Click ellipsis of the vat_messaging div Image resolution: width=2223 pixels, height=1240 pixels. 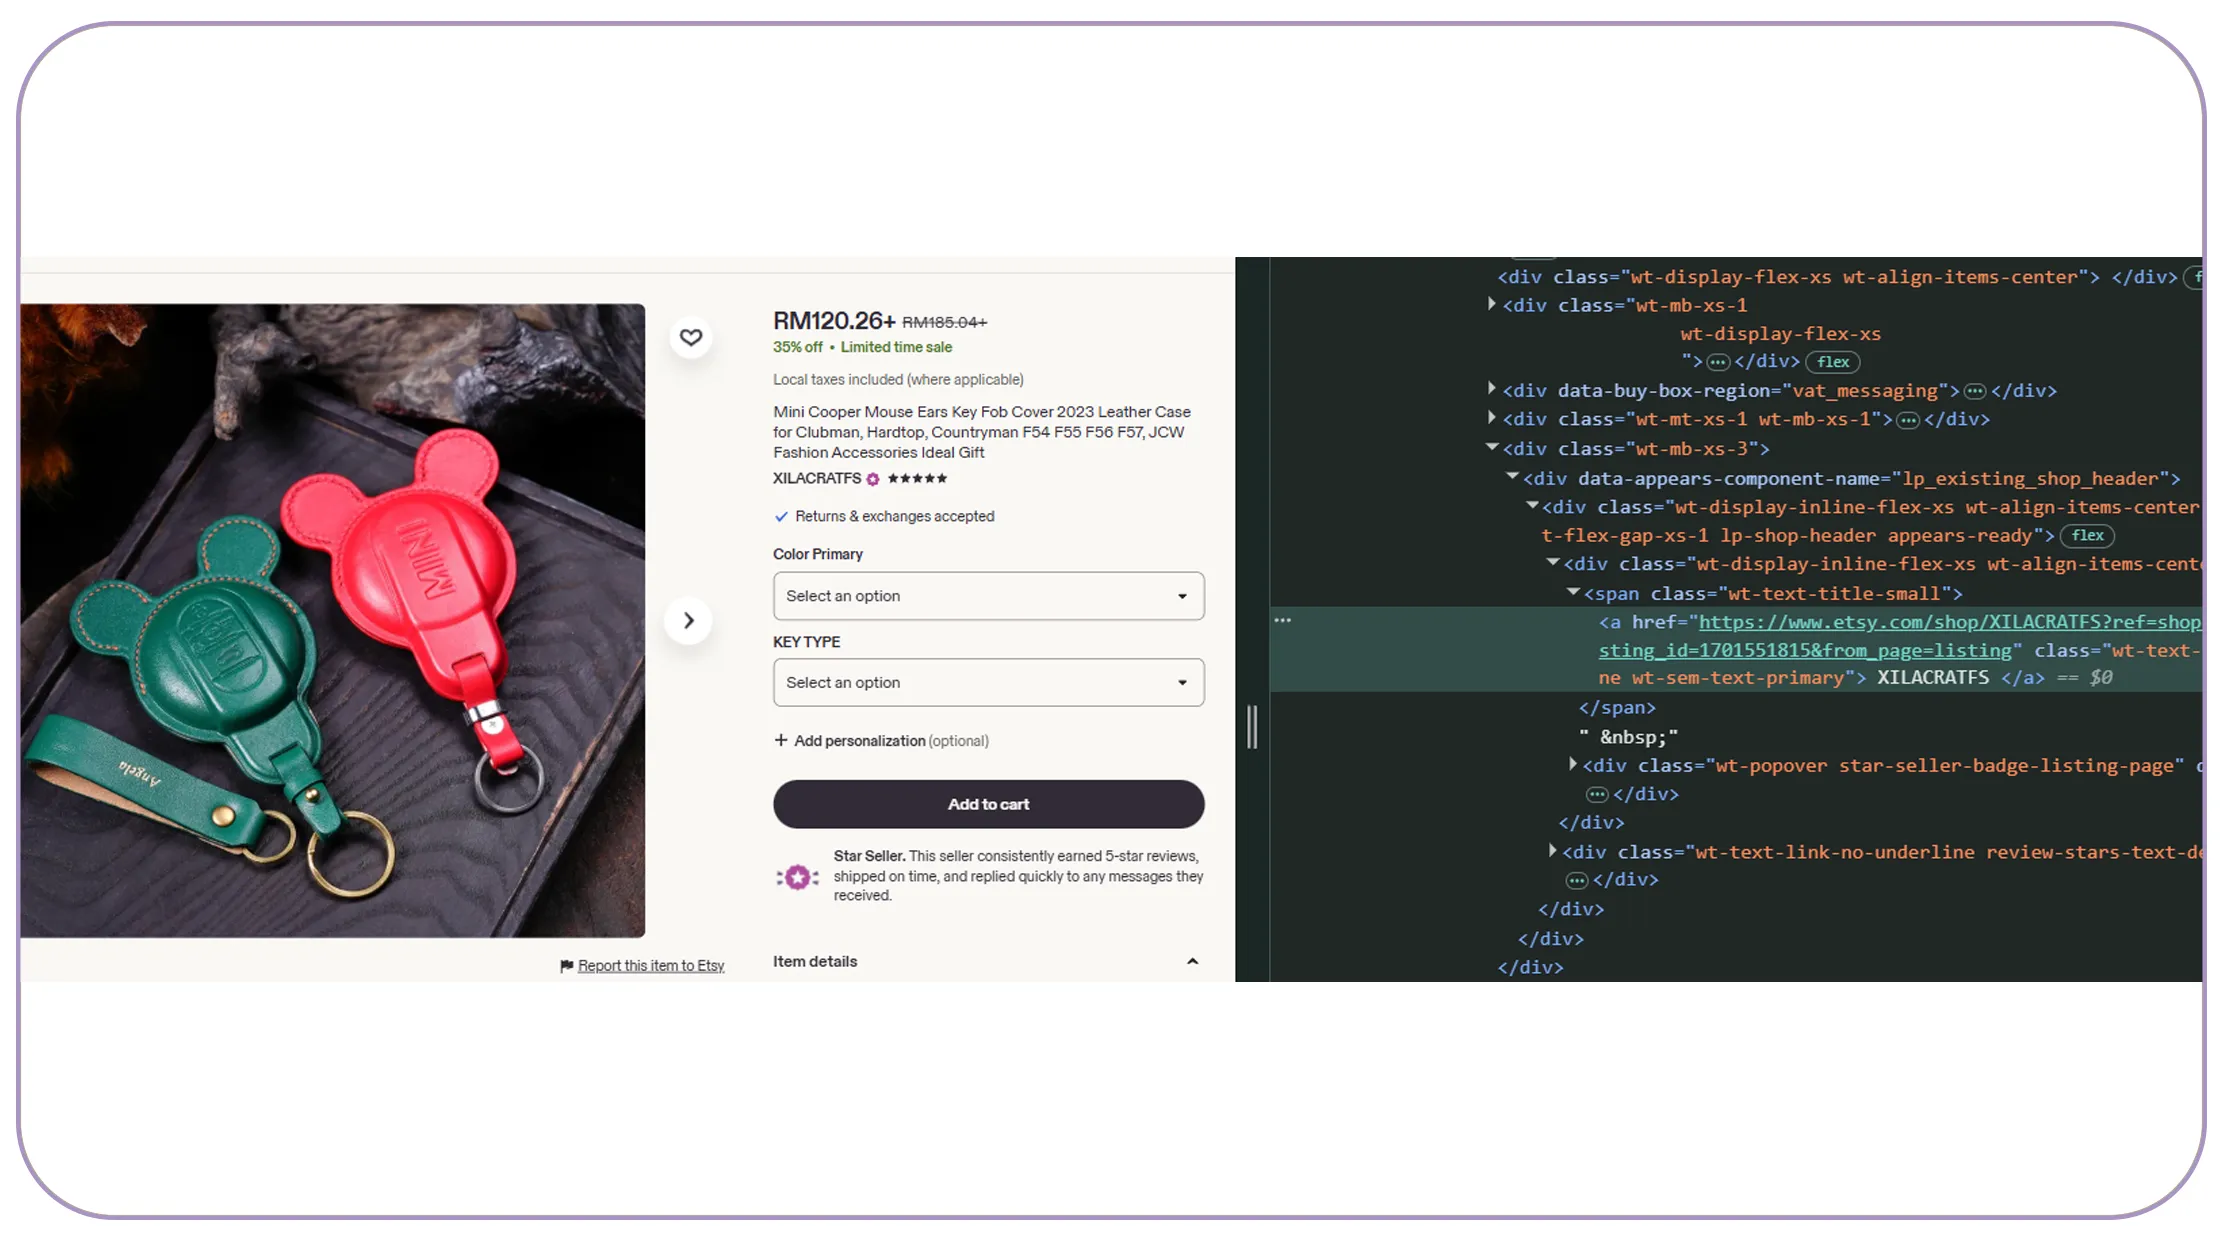click(1974, 391)
